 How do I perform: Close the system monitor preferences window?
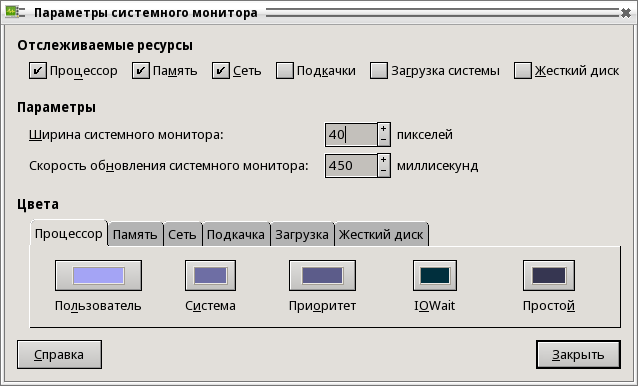point(626,13)
